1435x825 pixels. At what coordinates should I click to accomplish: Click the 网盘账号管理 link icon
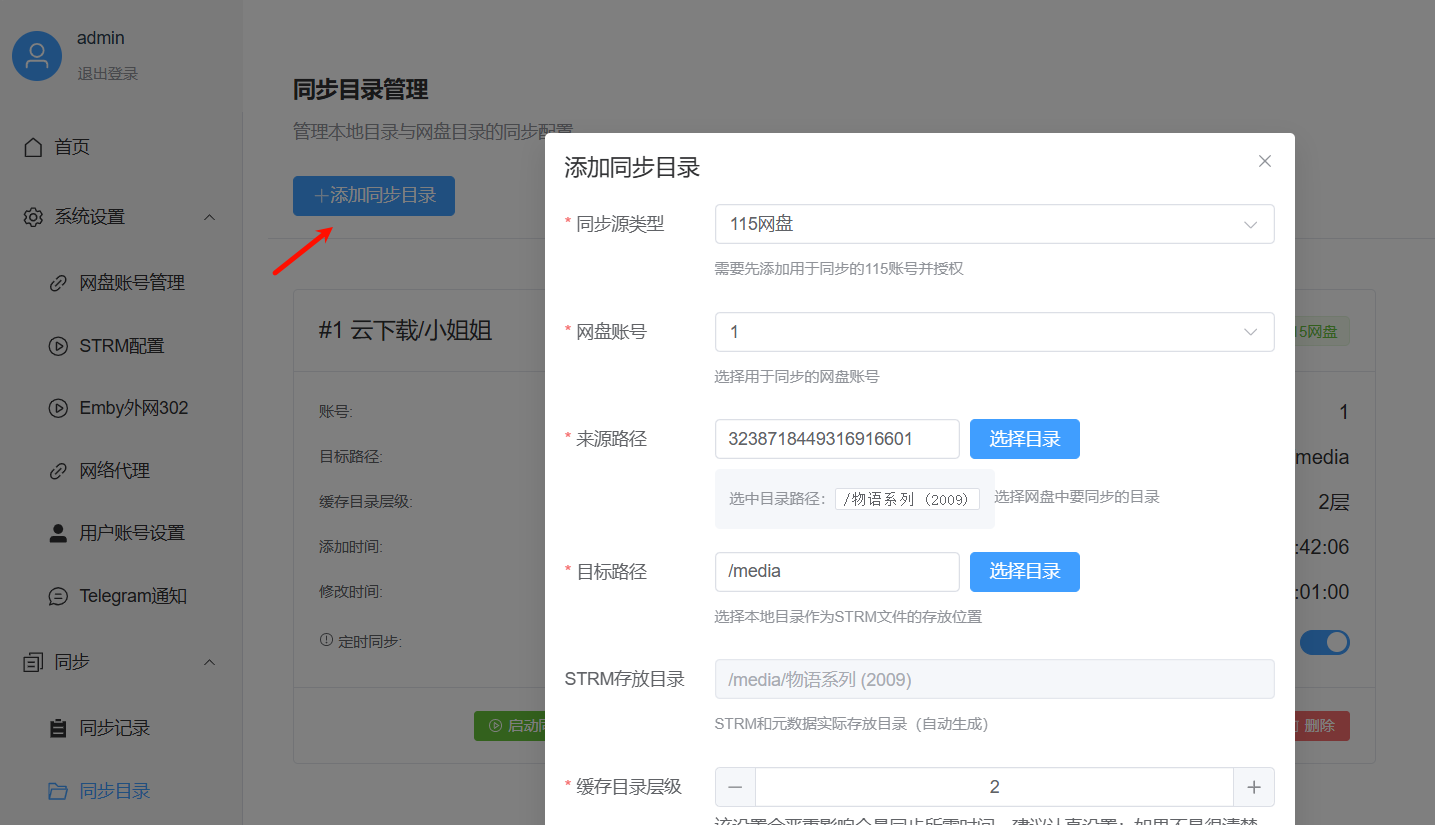tap(60, 282)
